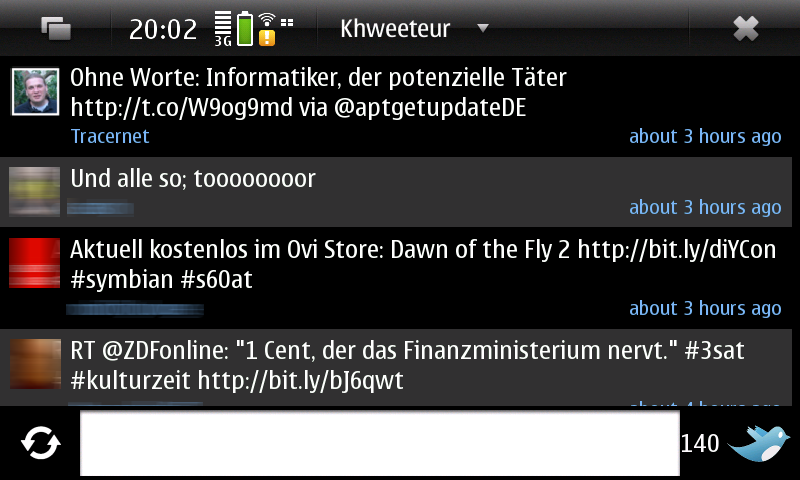Tap the Wi-Fi warning connectivity icon
Viewport: 800px width, 480px height.
point(267,29)
